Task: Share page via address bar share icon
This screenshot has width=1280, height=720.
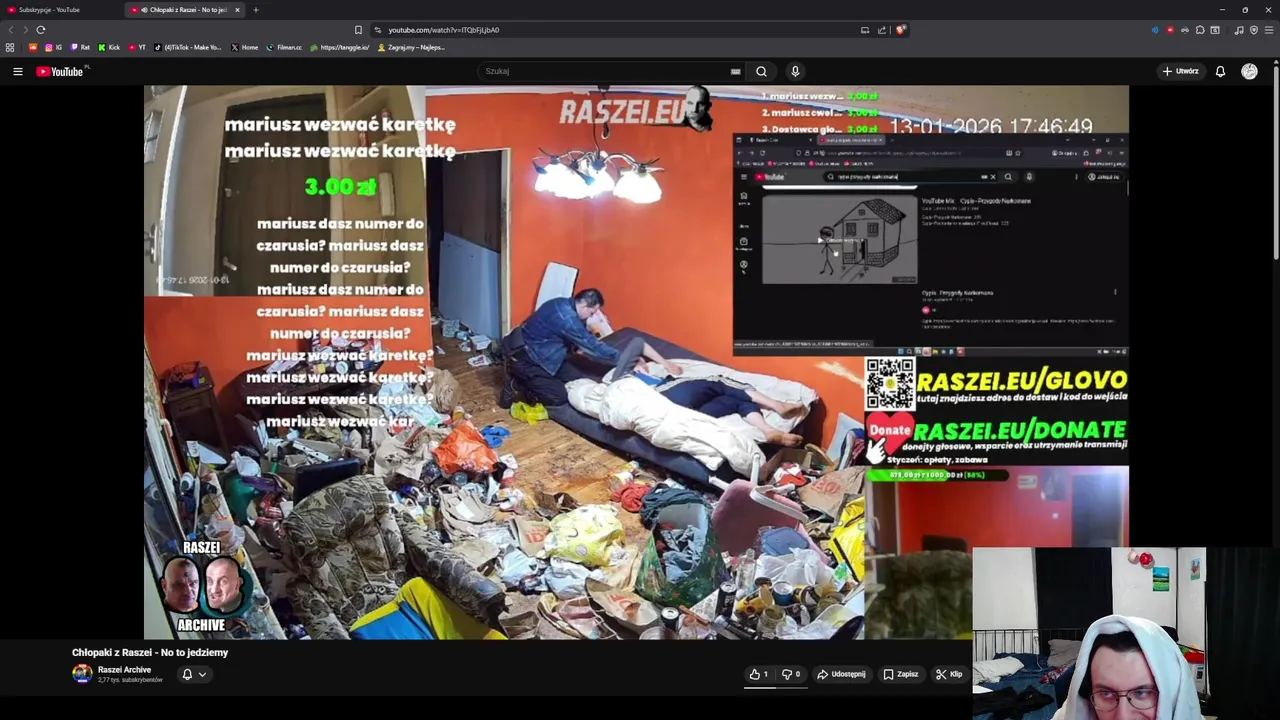Action: (882, 30)
